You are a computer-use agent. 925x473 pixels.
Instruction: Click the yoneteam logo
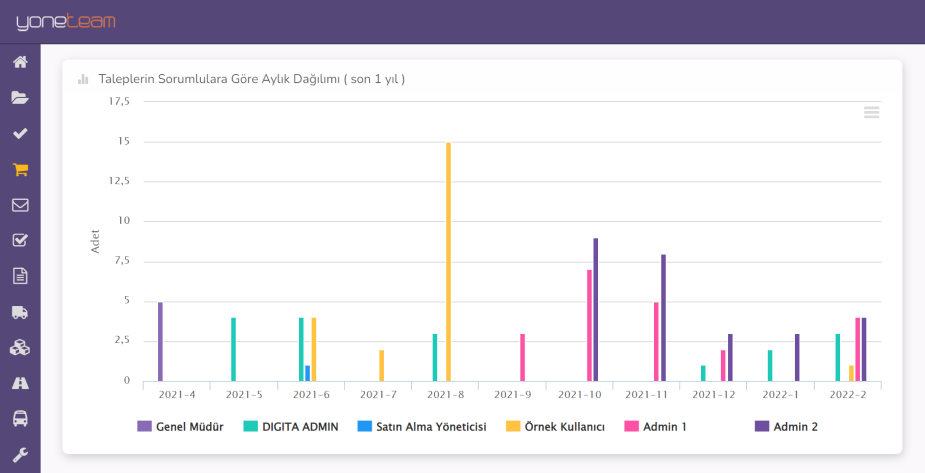tap(65, 21)
